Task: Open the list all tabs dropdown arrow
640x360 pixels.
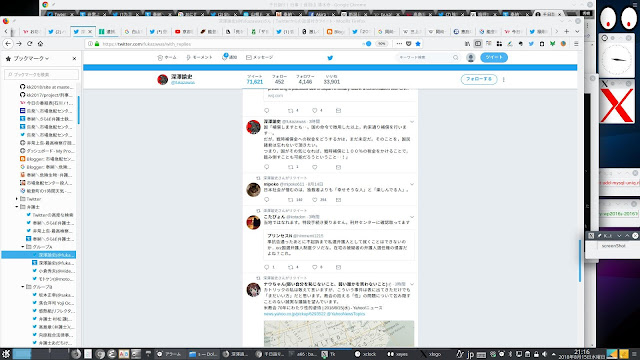Action: [x=577, y=31]
